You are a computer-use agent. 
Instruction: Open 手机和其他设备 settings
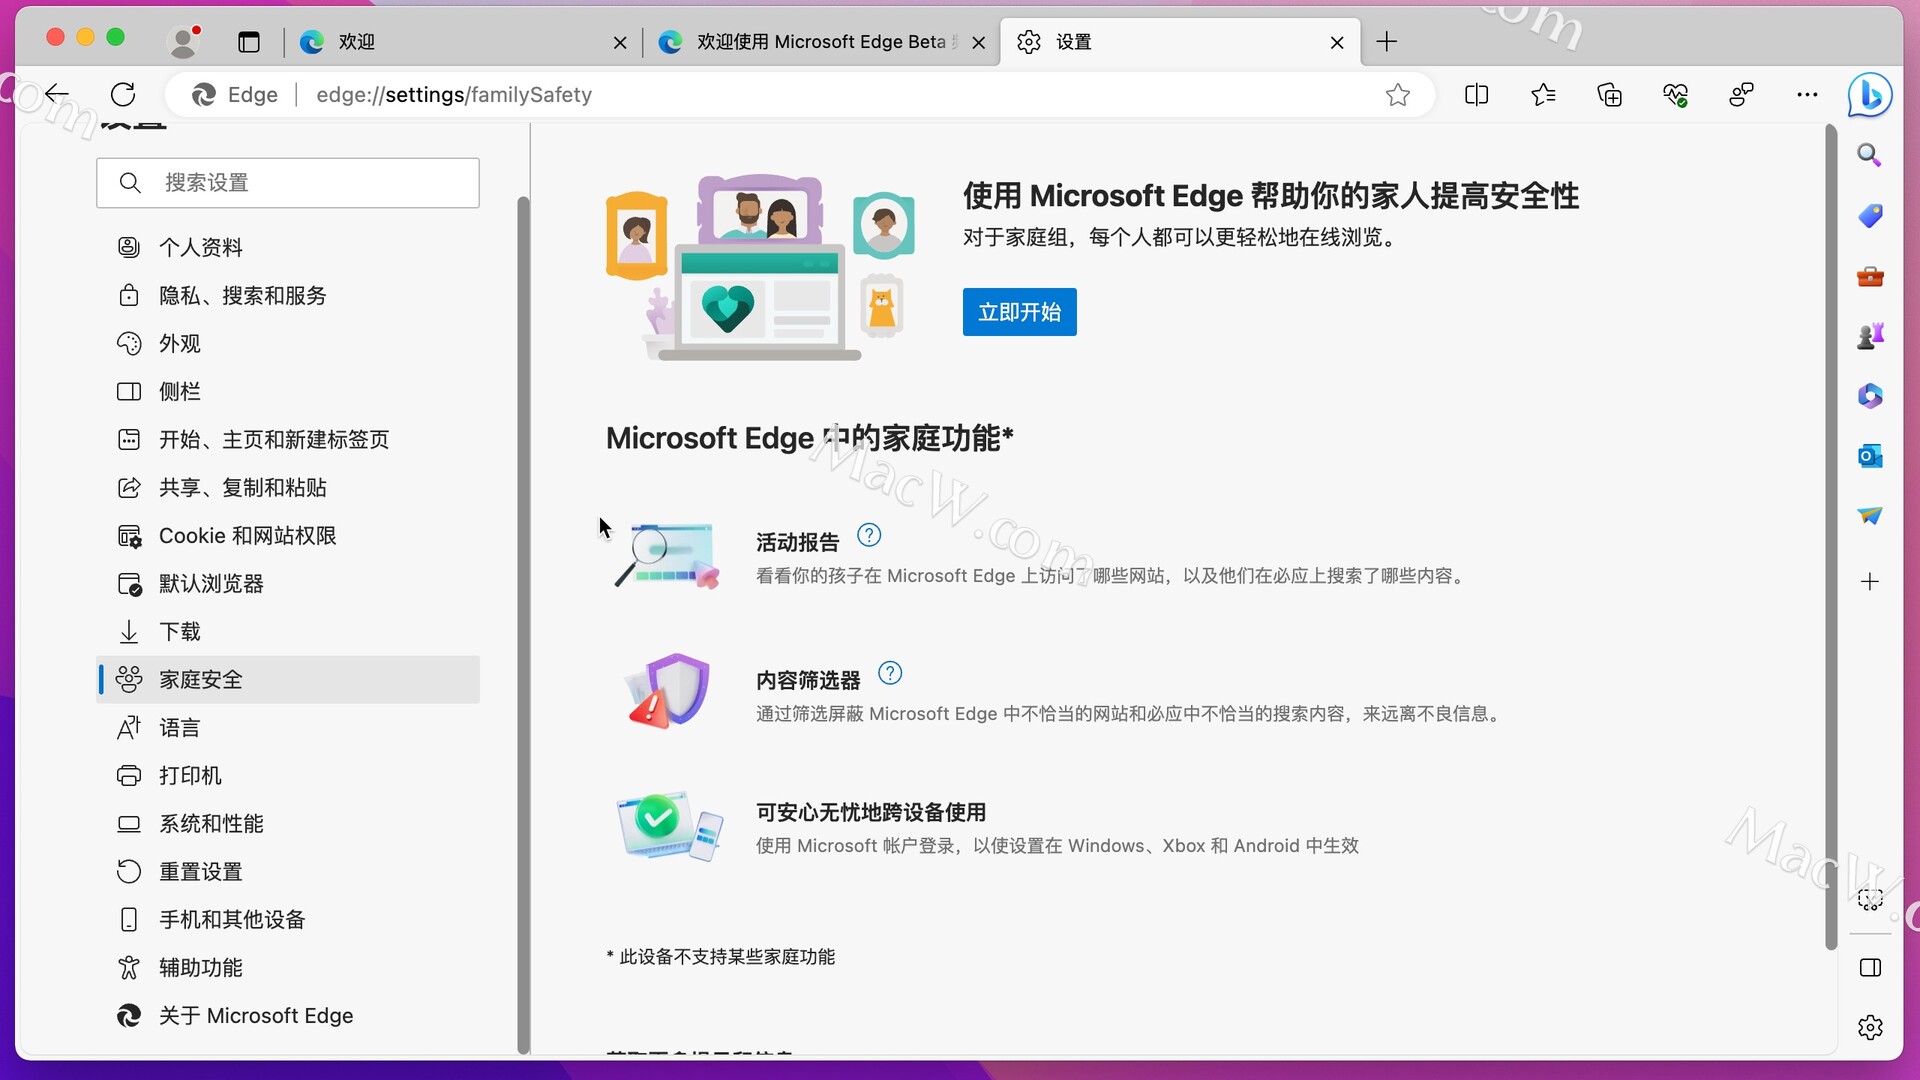288,919
